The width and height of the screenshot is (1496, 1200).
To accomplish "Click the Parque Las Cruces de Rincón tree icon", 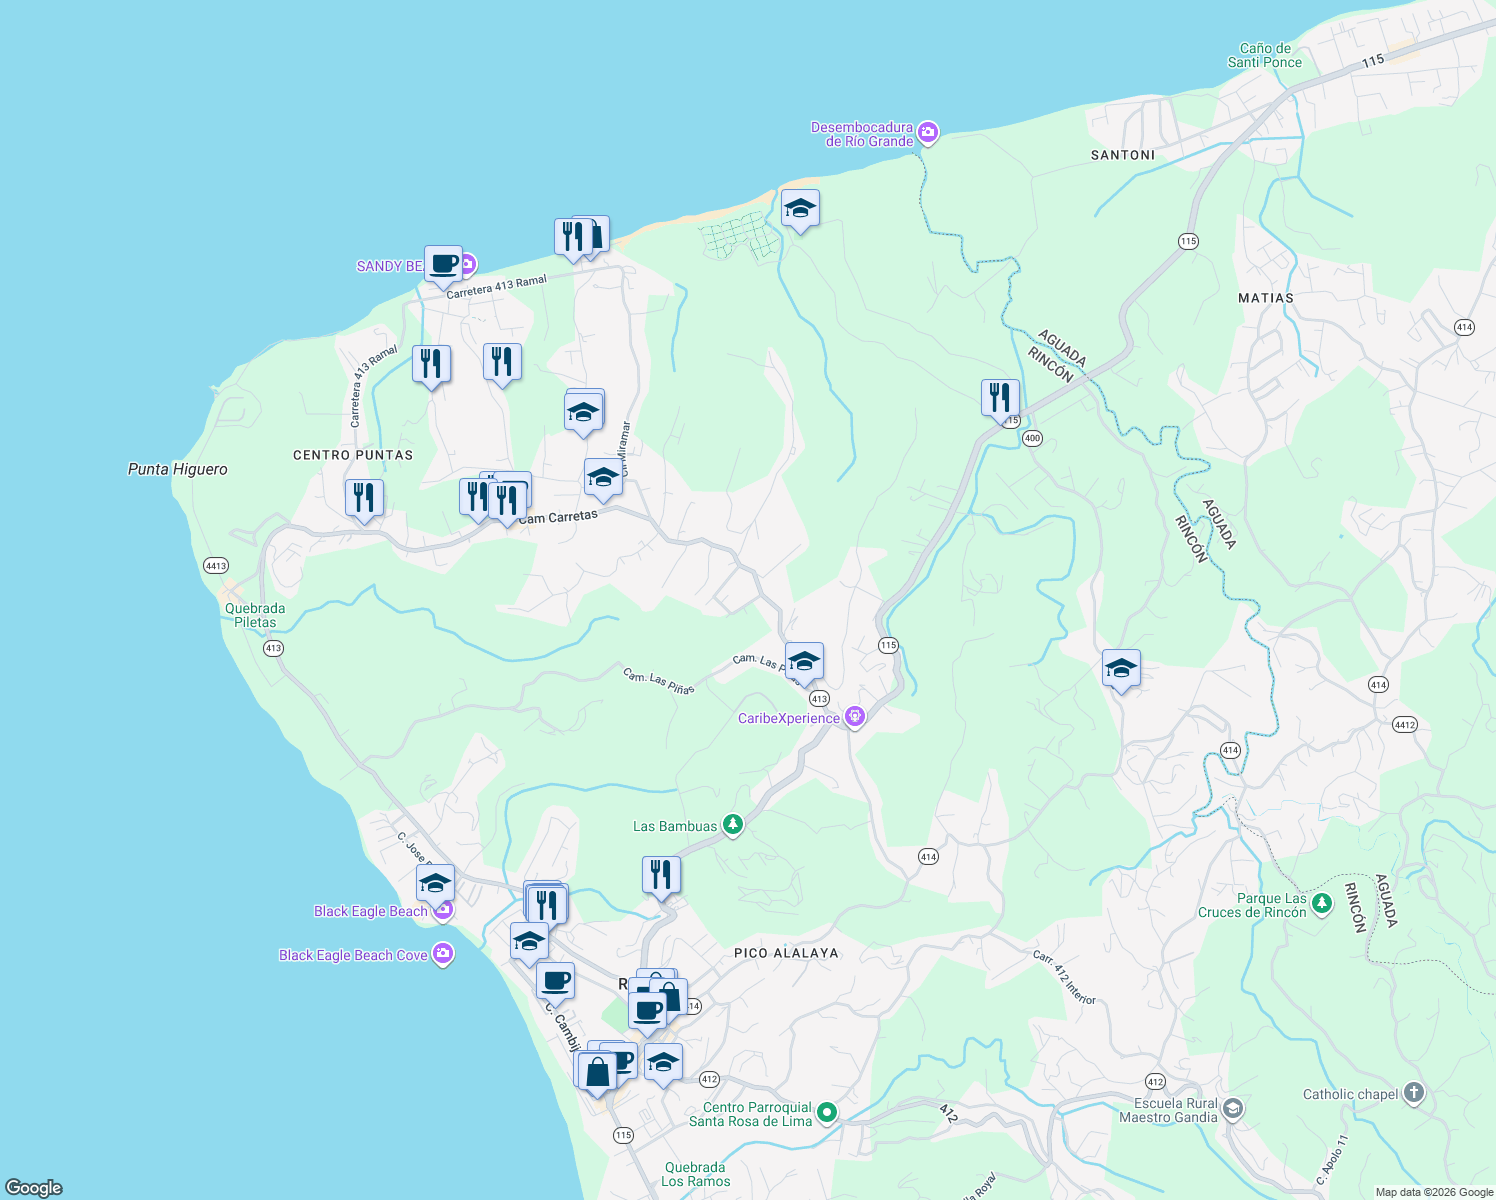I will pyautogui.click(x=1322, y=903).
